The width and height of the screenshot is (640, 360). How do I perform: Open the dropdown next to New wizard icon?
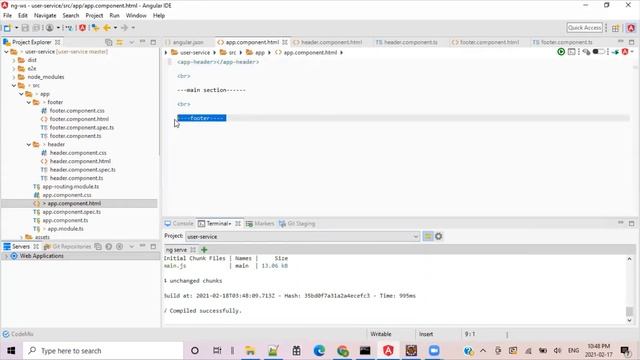pos(16,28)
